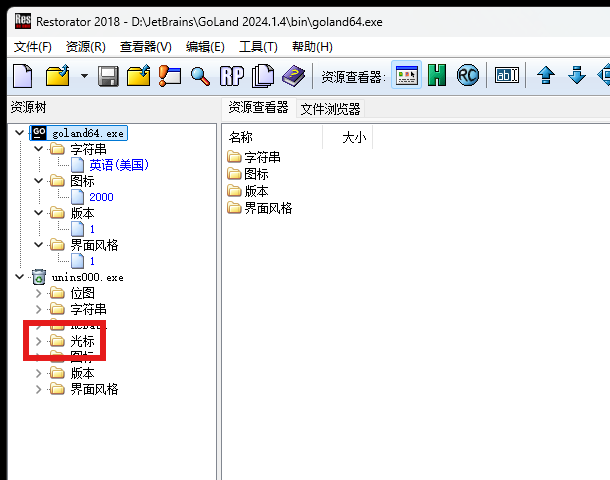
Task: Click the blue down arrow icon
Action: 577,75
